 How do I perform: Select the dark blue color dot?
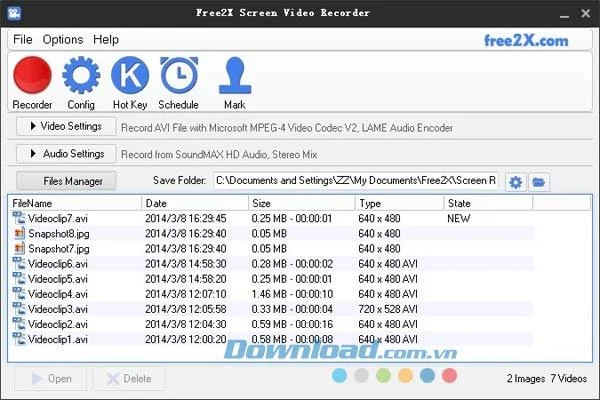click(427, 376)
